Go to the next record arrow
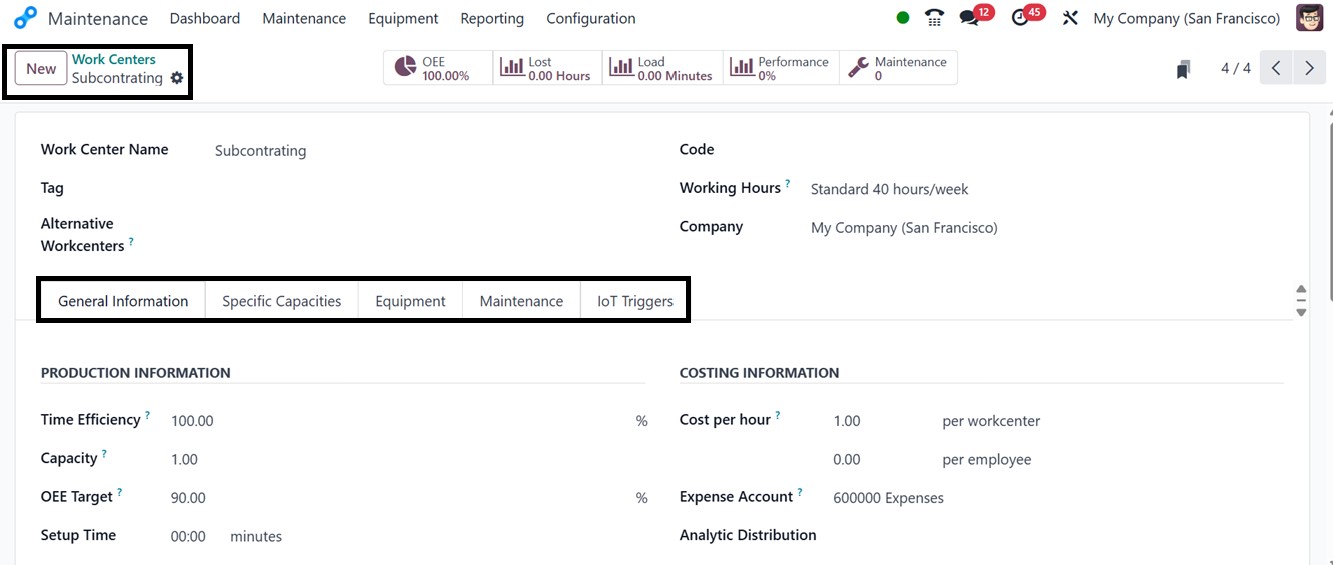This screenshot has height=565, width=1333. click(x=1309, y=68)
